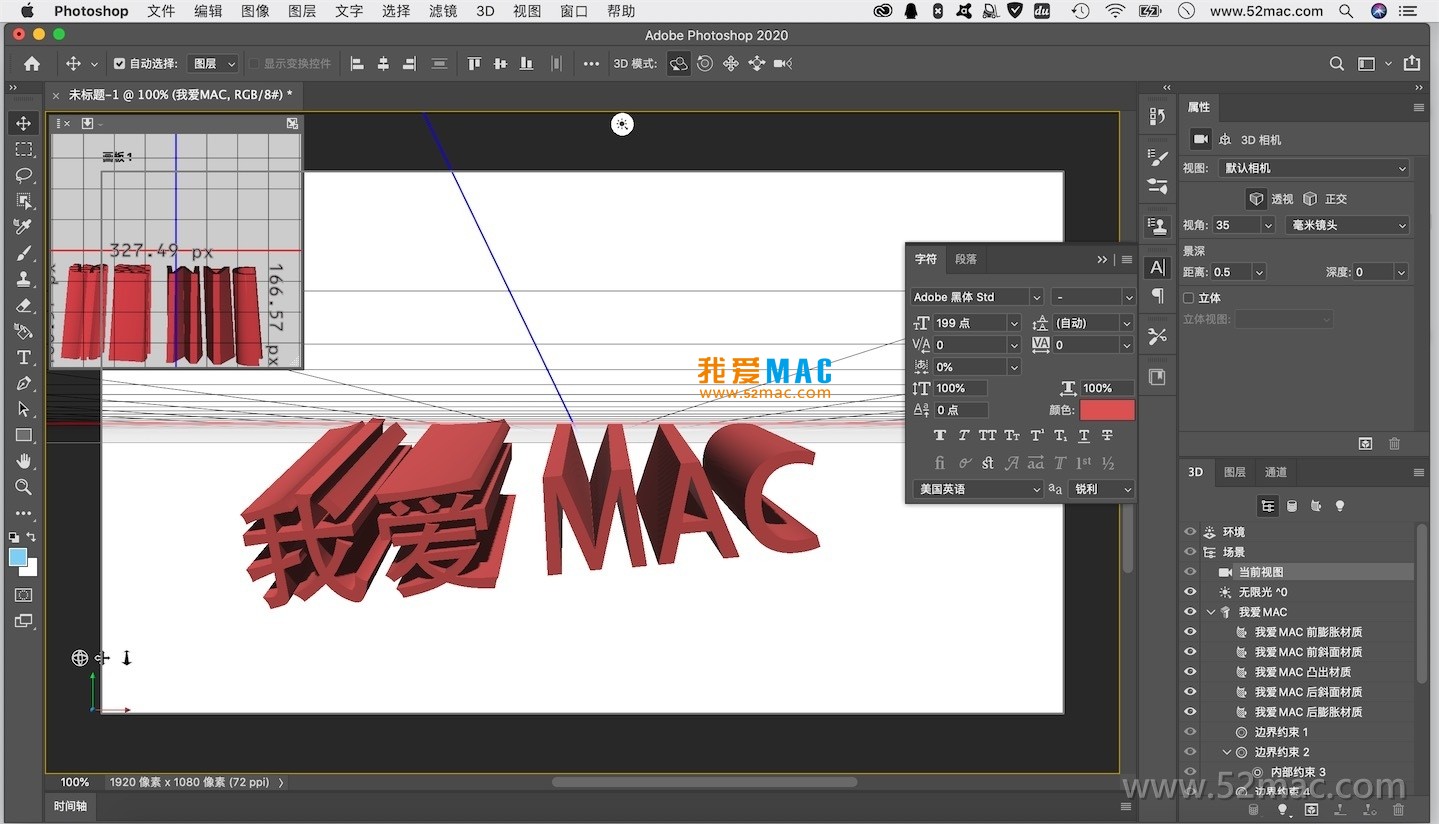Filter 3D panel by lights bulb icon

click(1341, 506)
